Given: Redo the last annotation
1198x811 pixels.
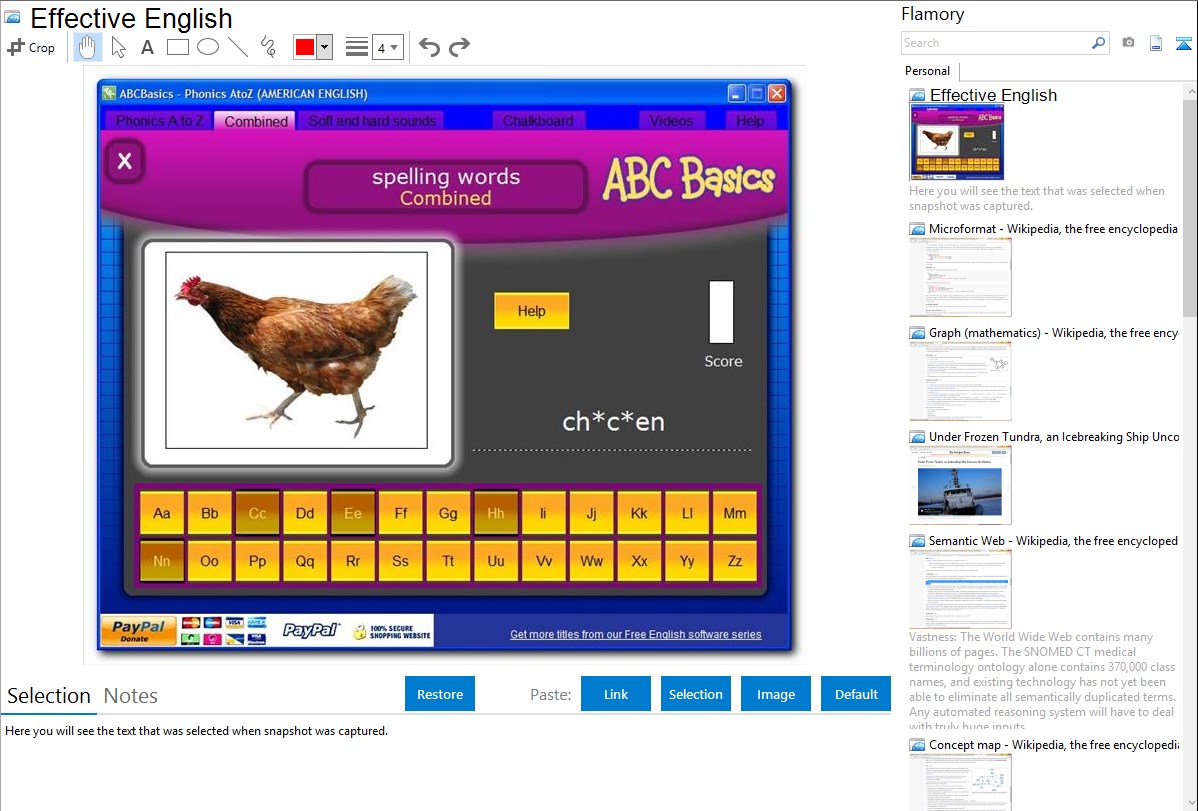Looking at the screenshot, I should (459, 47).
